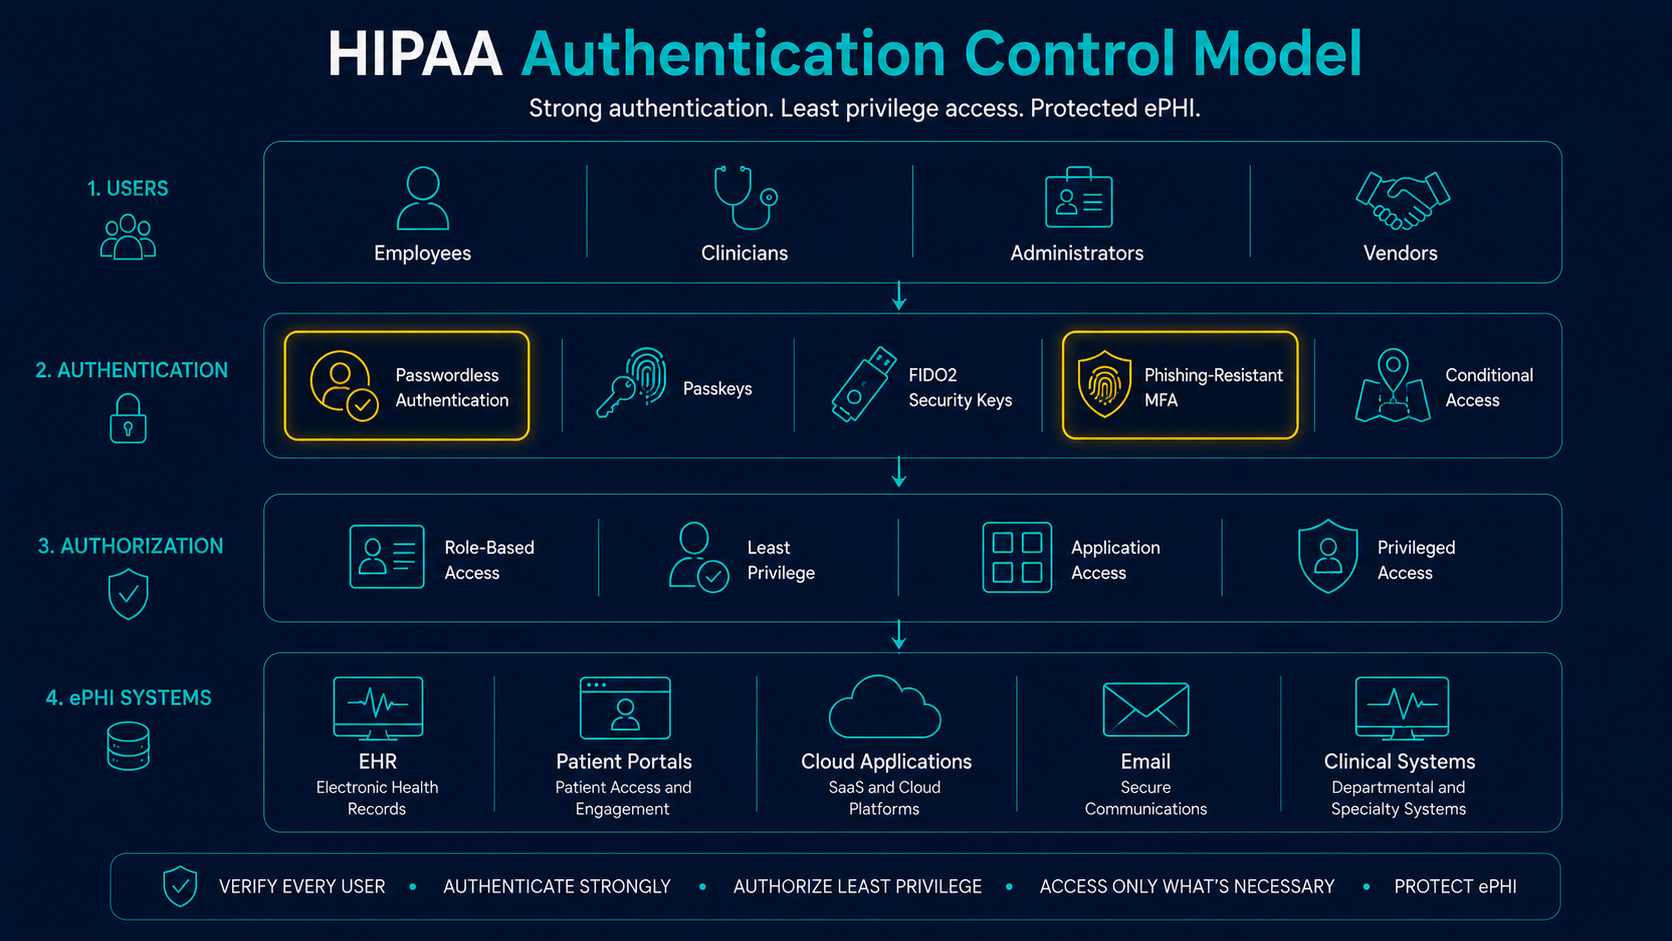The height and width of the screenshot is (941, 1672).
Task: Click the "Clinical Systems" heading
Action: [1400, 762]
